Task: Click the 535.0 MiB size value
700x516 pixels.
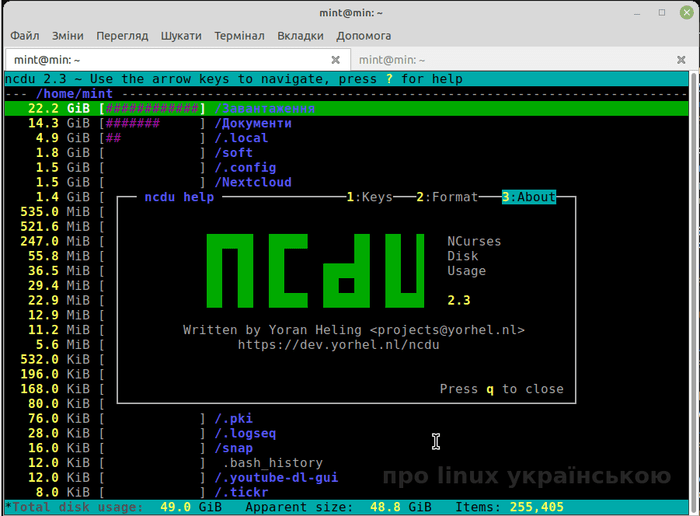Action: point(55,212)
